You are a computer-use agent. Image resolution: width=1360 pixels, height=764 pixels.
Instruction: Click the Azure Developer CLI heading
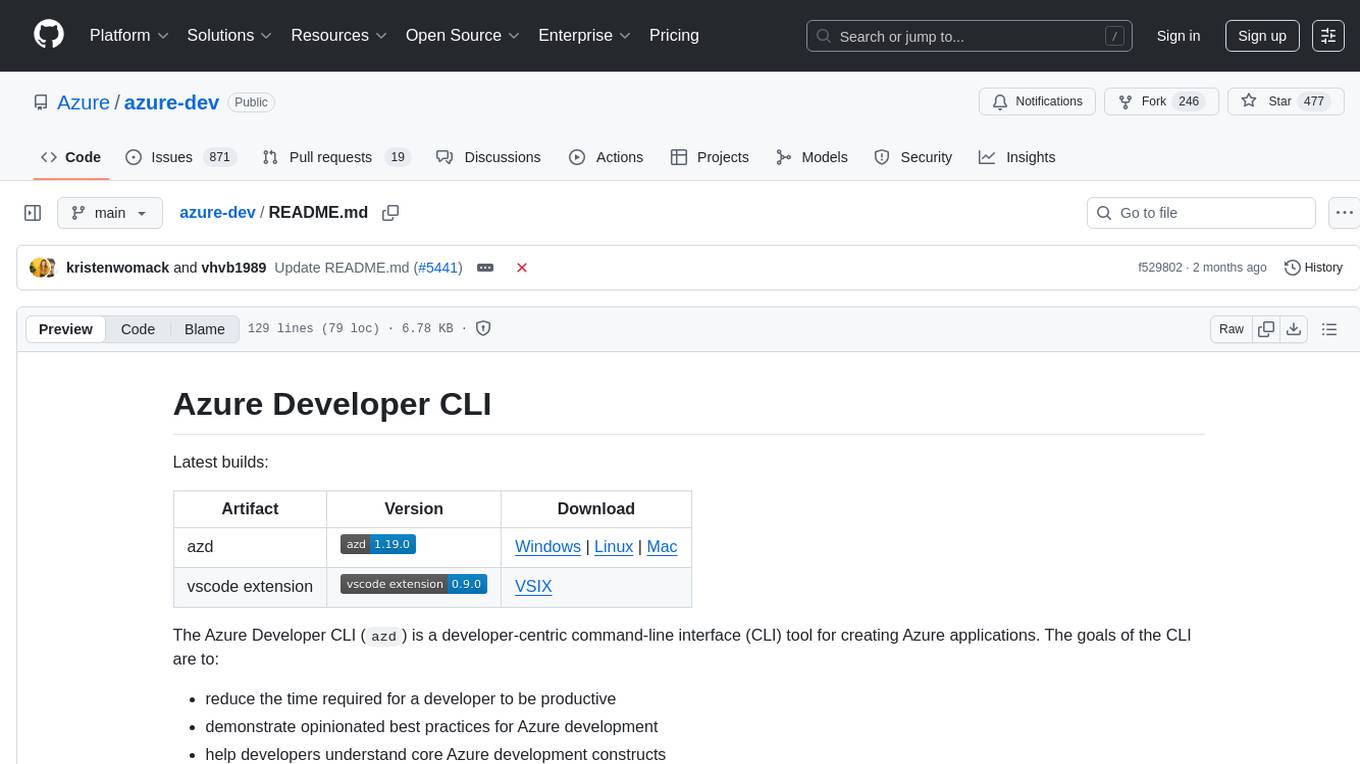coord(332,404)
